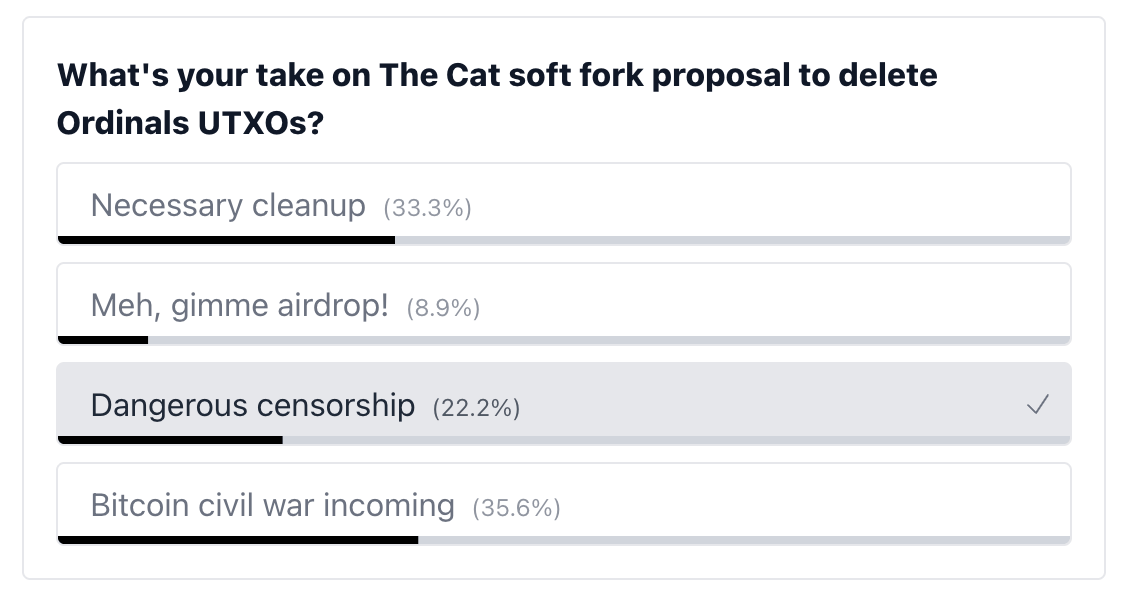Click the highlighted Dangerous censorship row
The height and width of the screenshot is (594, 1124).
pyautogui.click(x=563, y=404)
